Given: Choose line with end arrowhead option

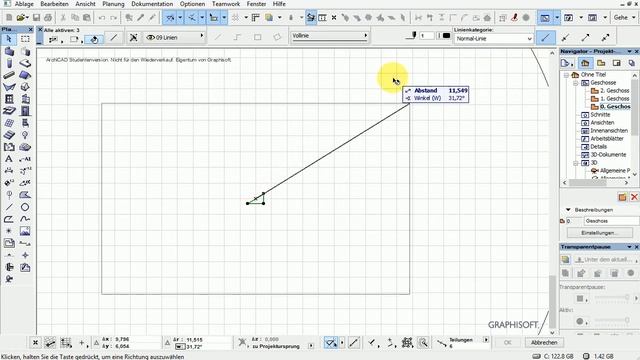Looking at the screenshot, I should tap(585, 38).
